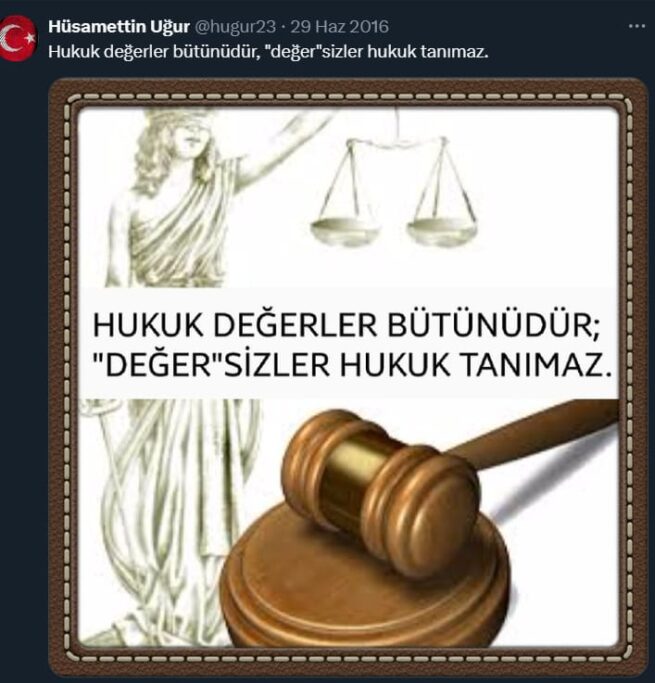Image resolution: width=655 pixels, height=683 pixels.
Task: Click the gavel's wooden handle
Action: coord(529,436)
